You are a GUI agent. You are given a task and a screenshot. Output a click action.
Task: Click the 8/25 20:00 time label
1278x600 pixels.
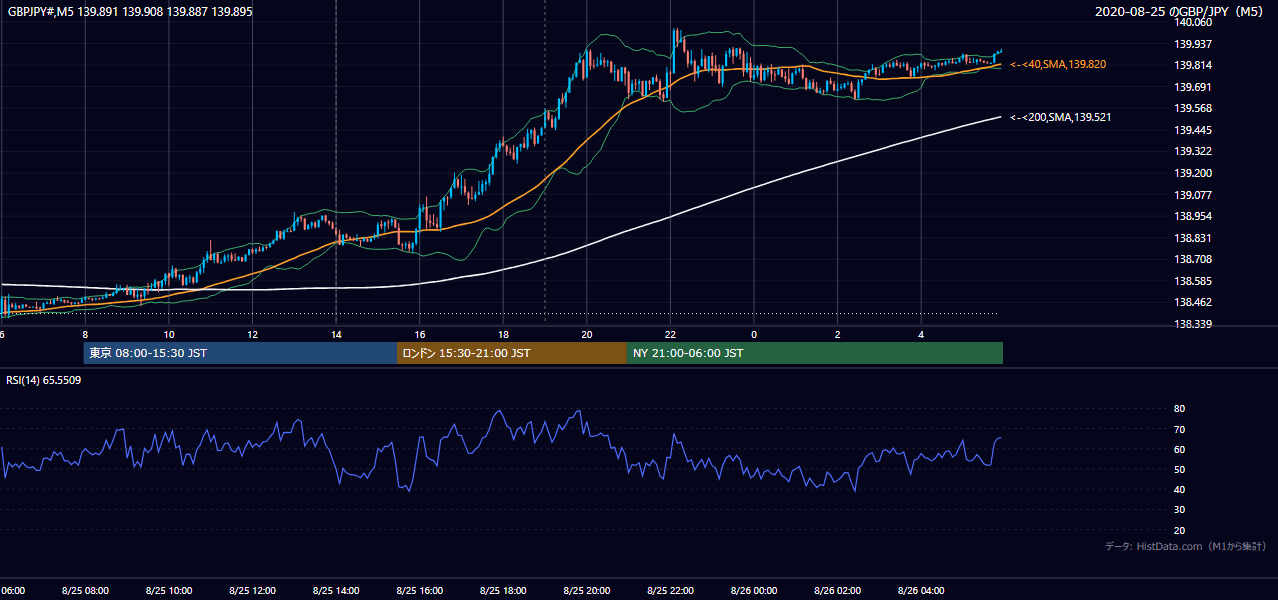click(x=586, y=591)
